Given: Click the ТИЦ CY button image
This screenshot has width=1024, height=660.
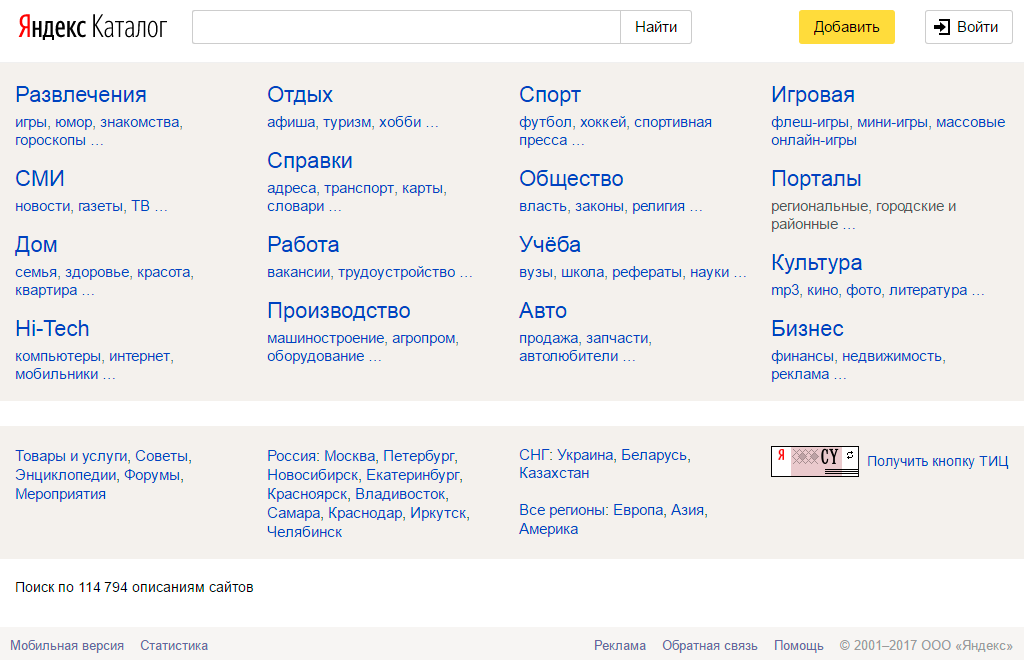Looking at the screenshot, I should (x=814, y=462).
